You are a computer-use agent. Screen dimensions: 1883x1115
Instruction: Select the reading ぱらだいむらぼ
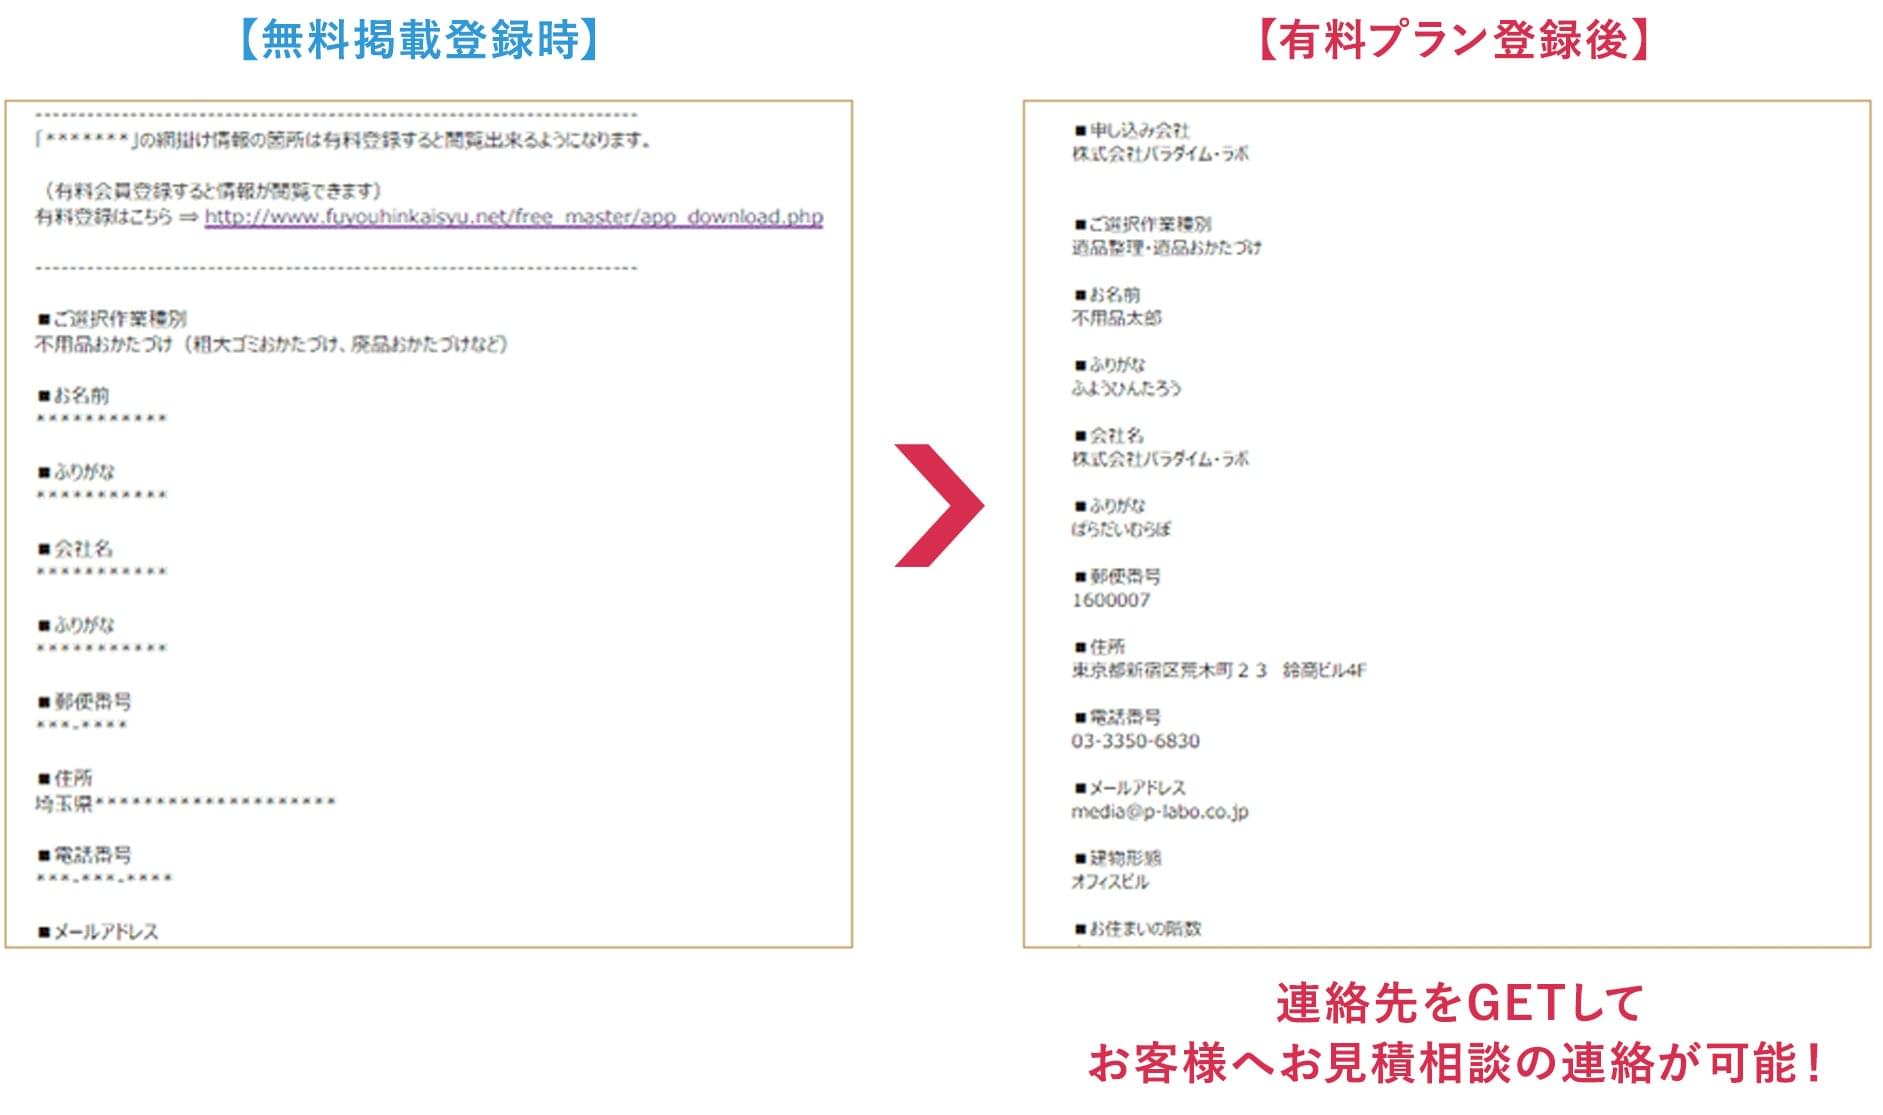click(1121, 529)
